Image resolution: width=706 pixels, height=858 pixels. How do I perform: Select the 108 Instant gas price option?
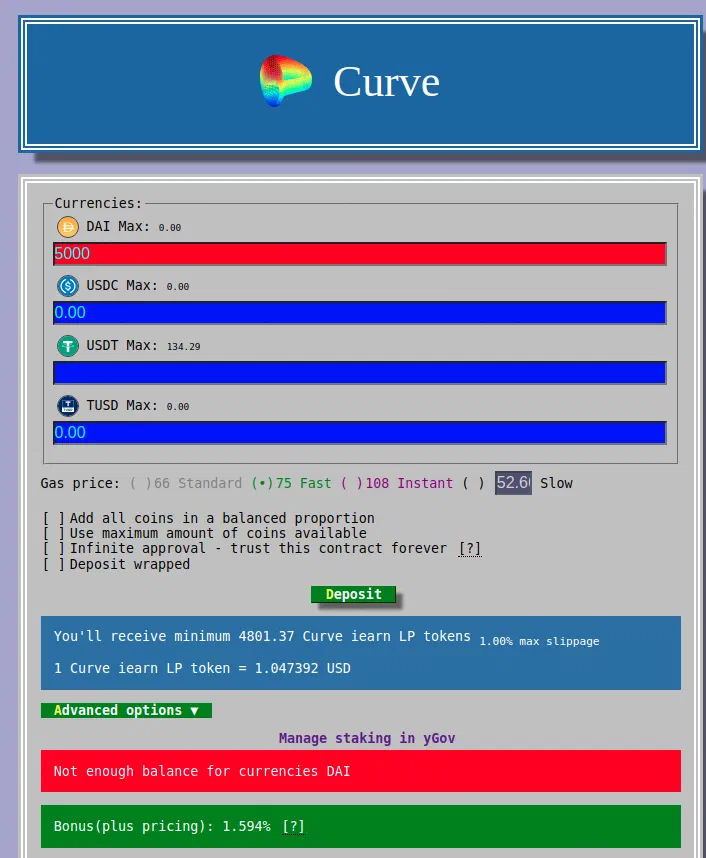(x=397, y=483)
